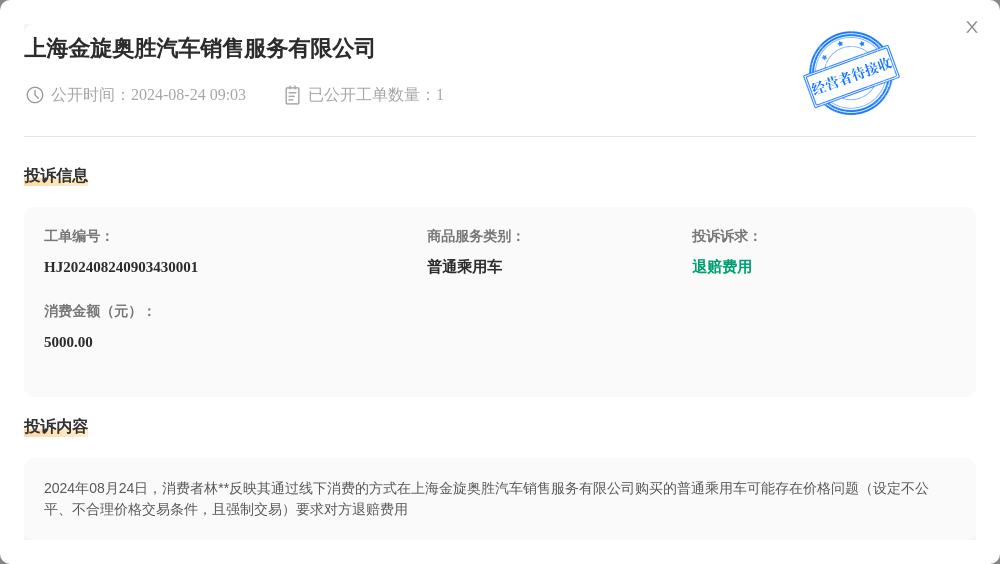
Task: Click the publish time 2024-08-24 09:03
Action: pos(188,95)
